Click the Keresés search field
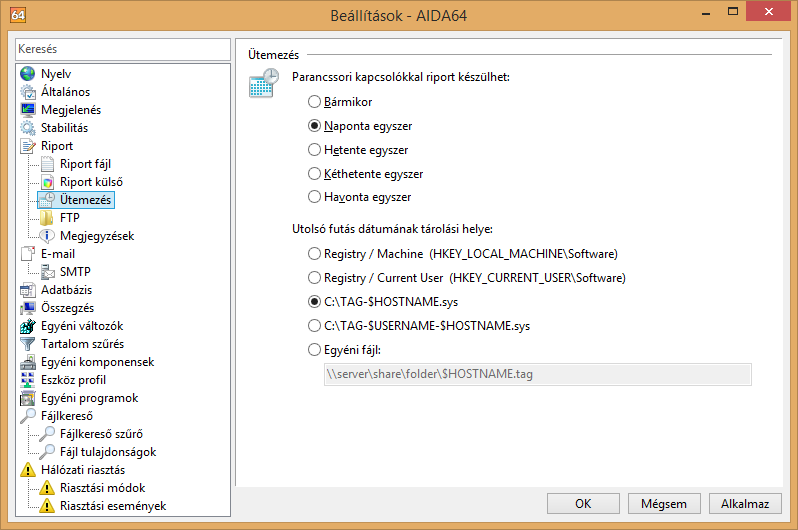This screenshot has height=530, width=798. [x=123, y=49]
